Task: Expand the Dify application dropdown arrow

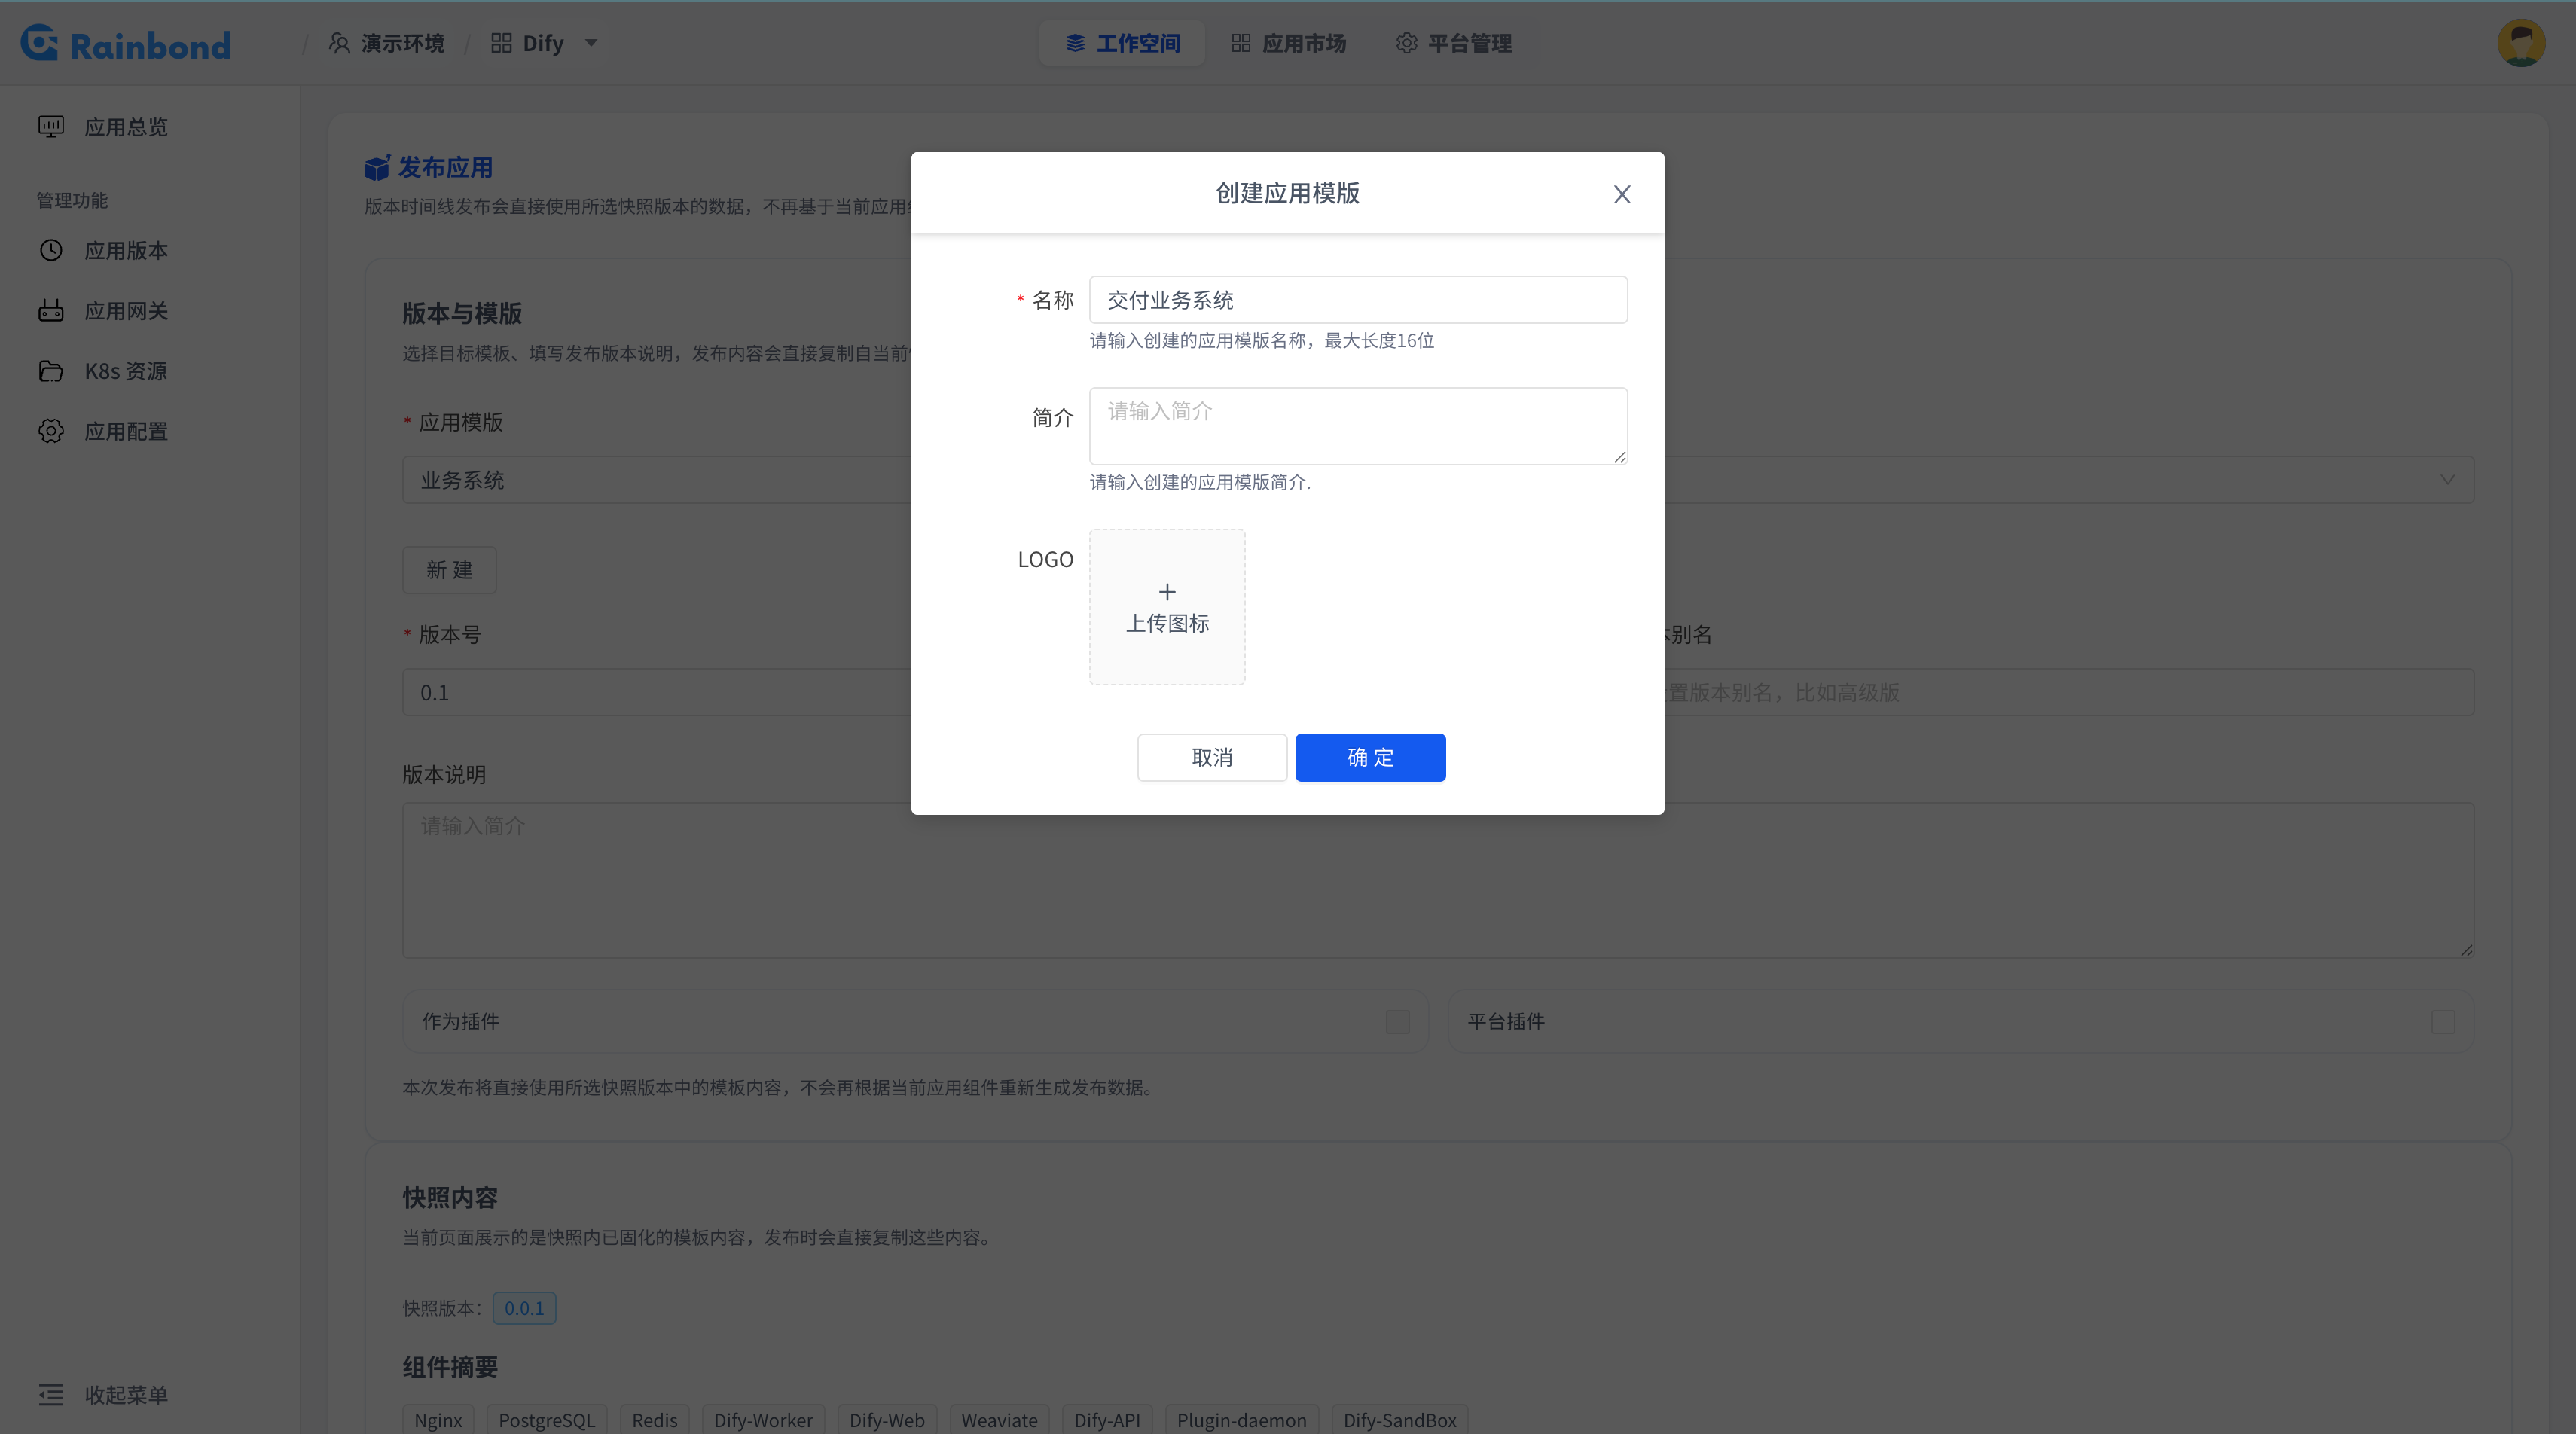Action: 591,43
